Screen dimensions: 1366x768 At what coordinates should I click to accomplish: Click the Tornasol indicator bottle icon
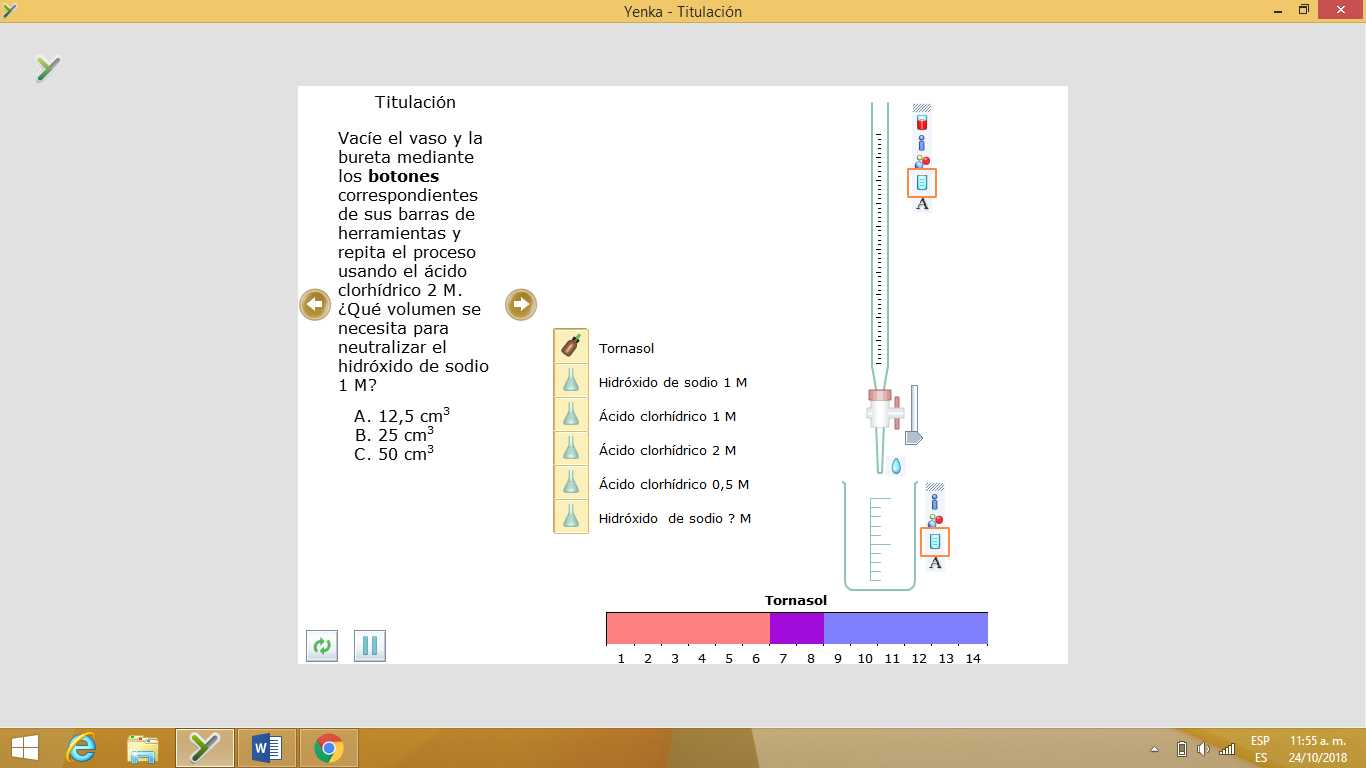coord(571,347)
